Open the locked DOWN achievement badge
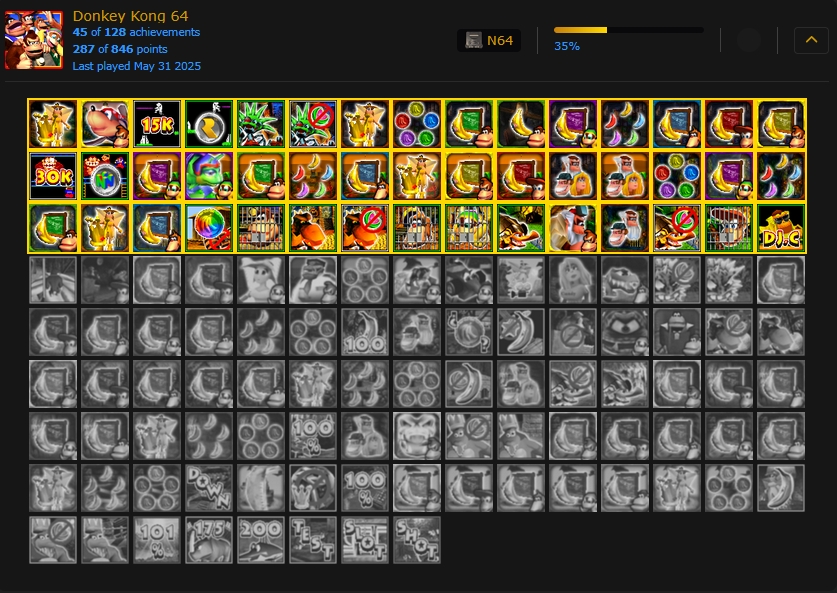This screenshot has height=593, width=837. tap(209, 488)
